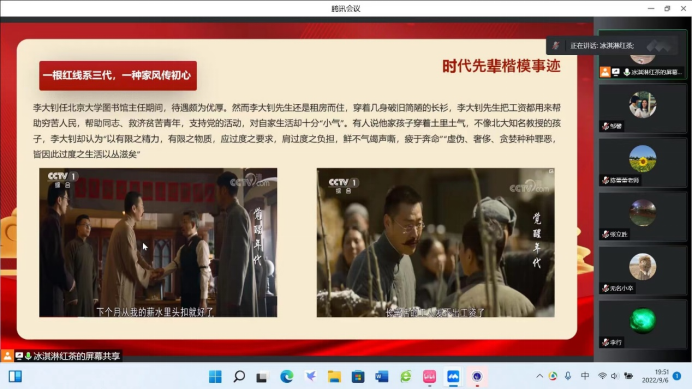Open the volume tray control

click(x=614, y=376)
